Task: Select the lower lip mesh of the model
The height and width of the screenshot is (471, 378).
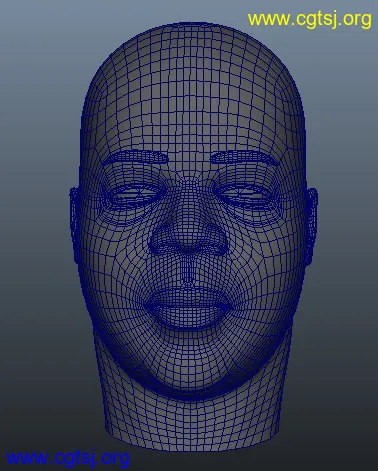Action: [189, 315]
